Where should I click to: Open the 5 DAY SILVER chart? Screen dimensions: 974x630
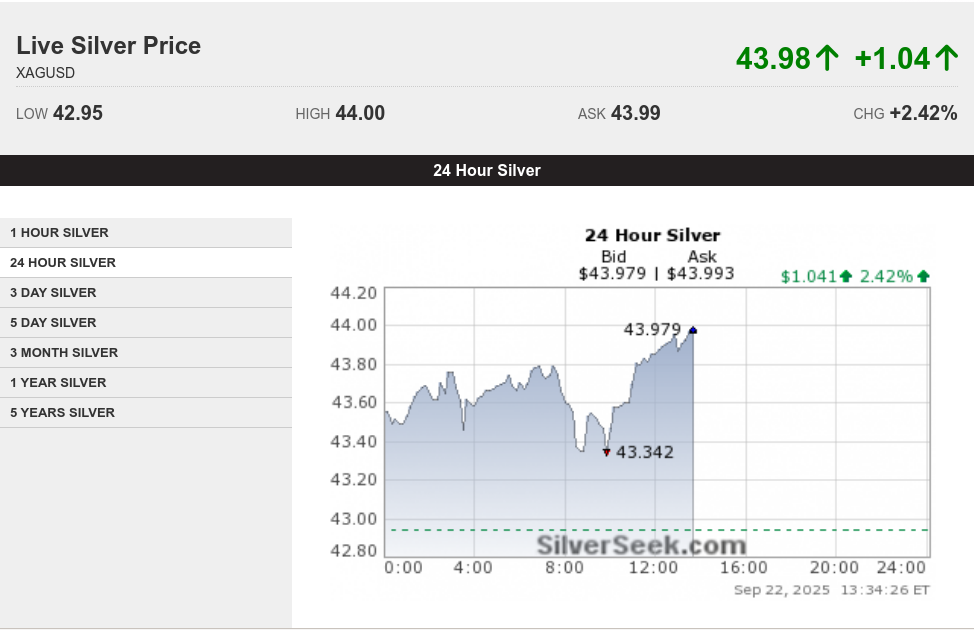[x=146, y=322]
